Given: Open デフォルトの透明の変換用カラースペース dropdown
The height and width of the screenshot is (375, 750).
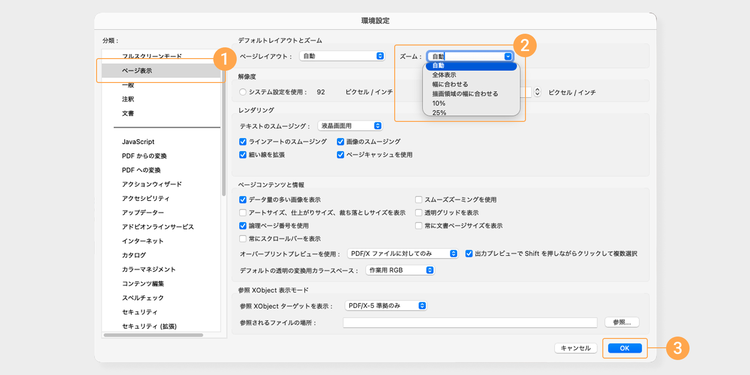Looking at the screenshot, I should (400, 271).
